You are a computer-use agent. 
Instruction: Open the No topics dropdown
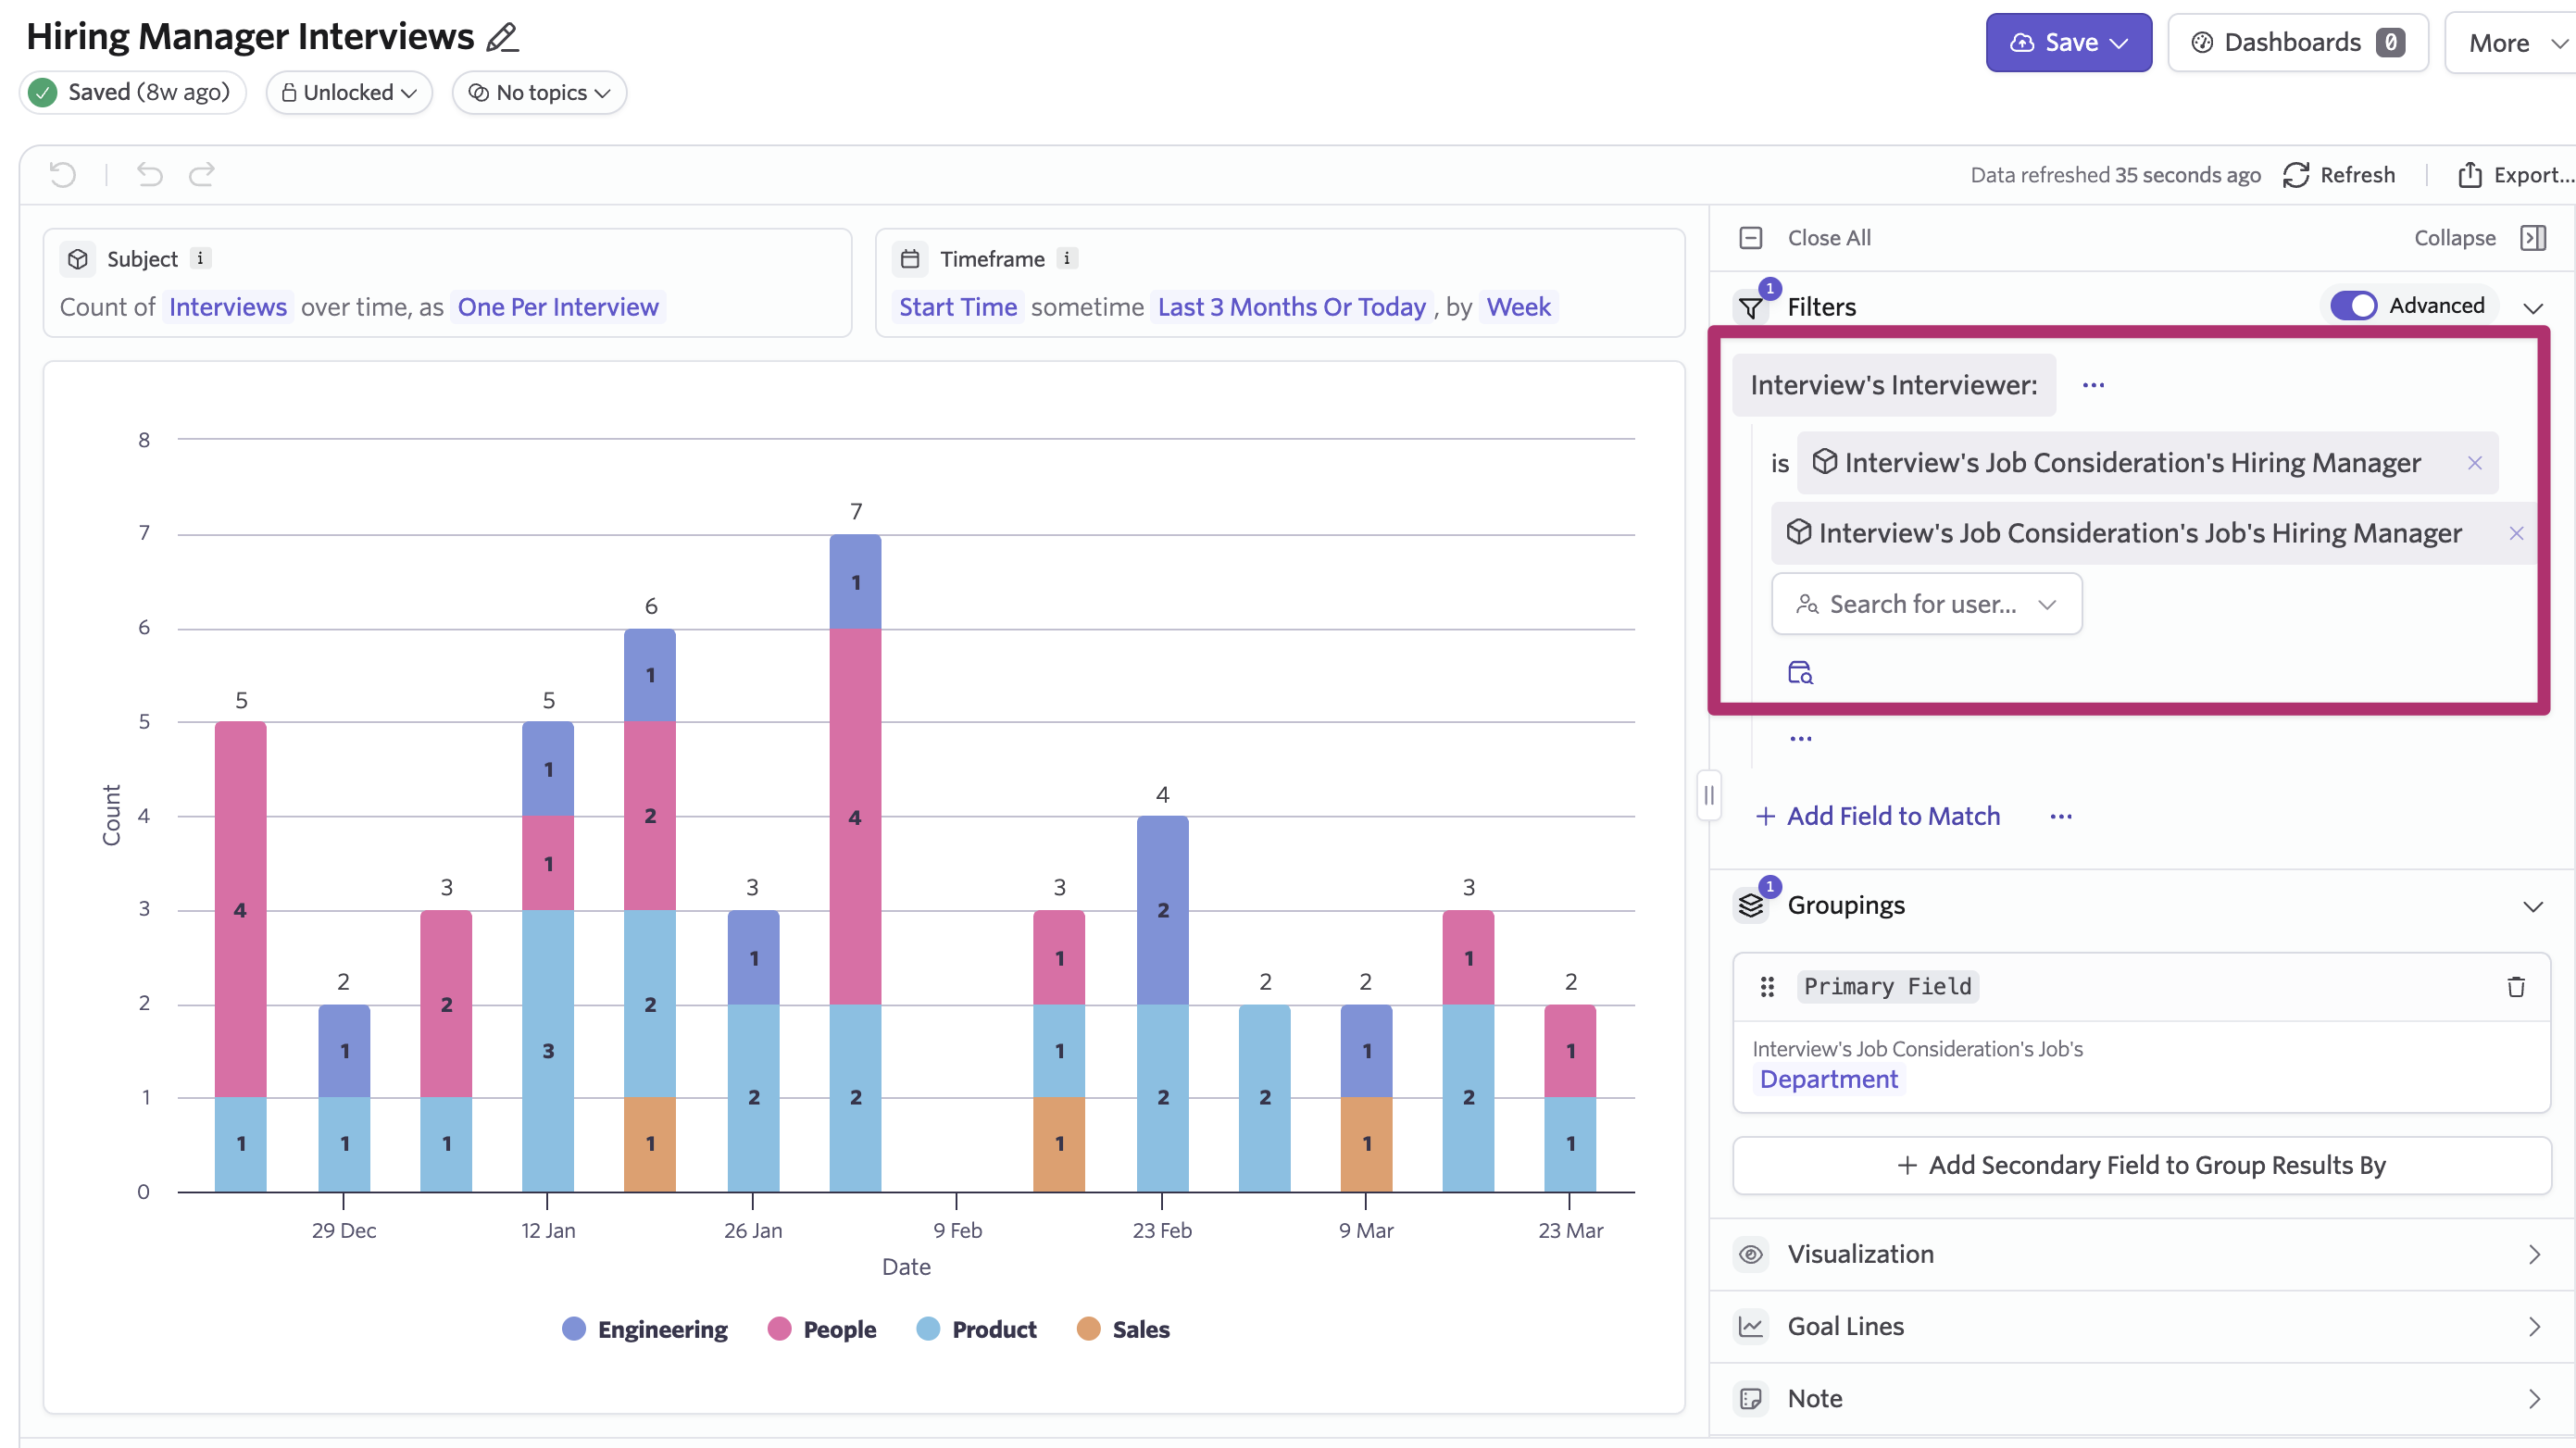pyautogui.click(x=539, y=93)
